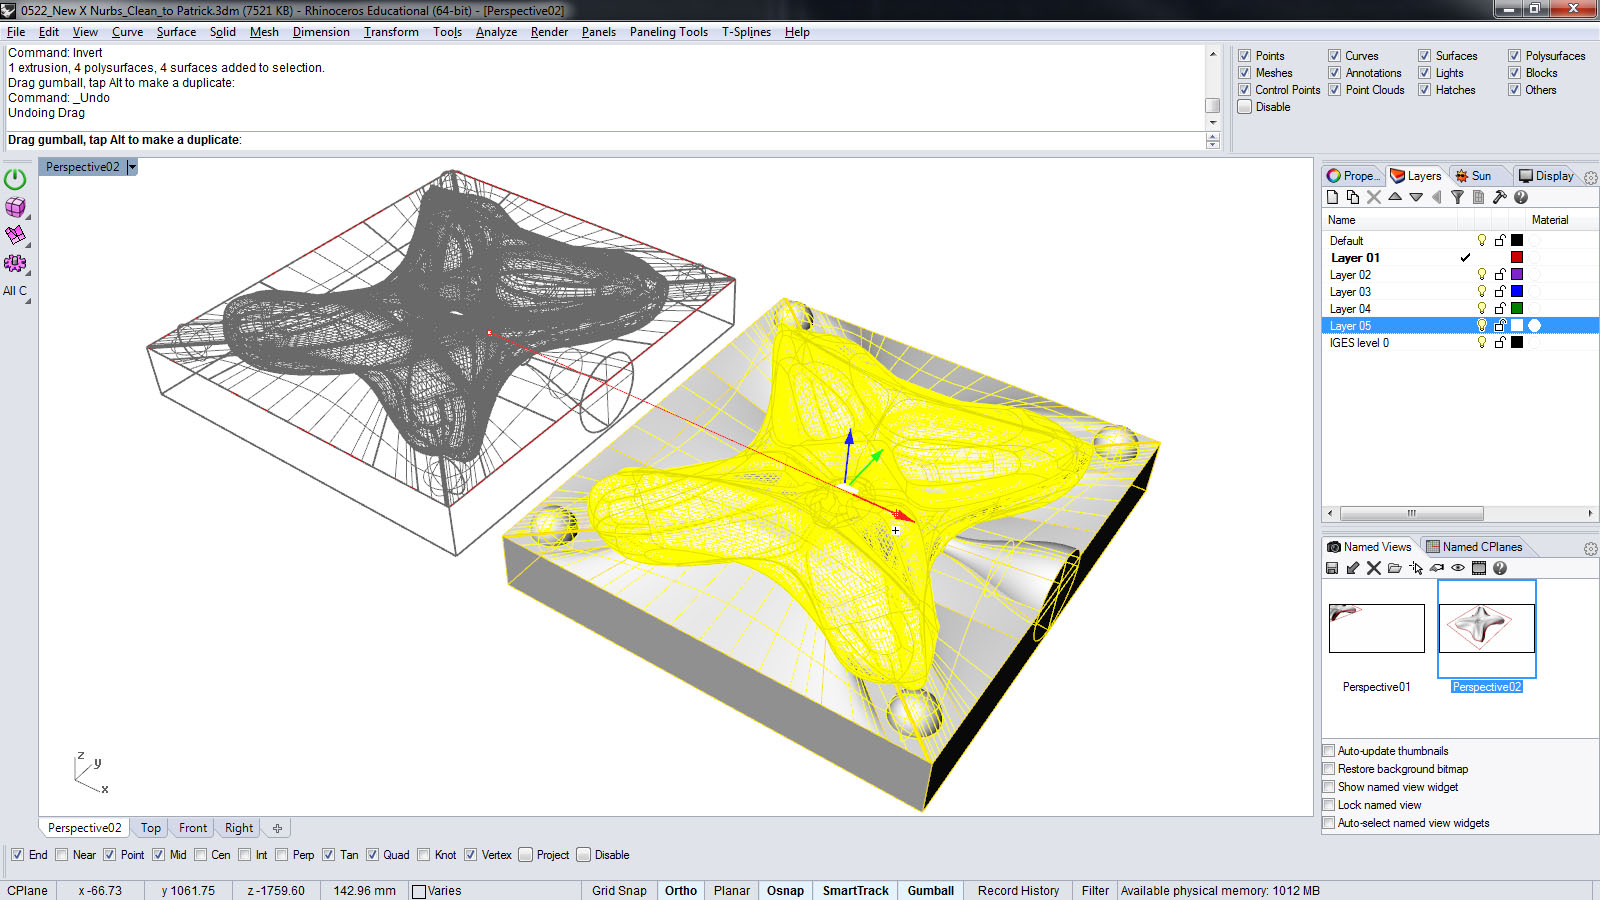Toggle Osnap in status bar
The height and width of the screenshot is (900, 1600).
pos(785,891)
